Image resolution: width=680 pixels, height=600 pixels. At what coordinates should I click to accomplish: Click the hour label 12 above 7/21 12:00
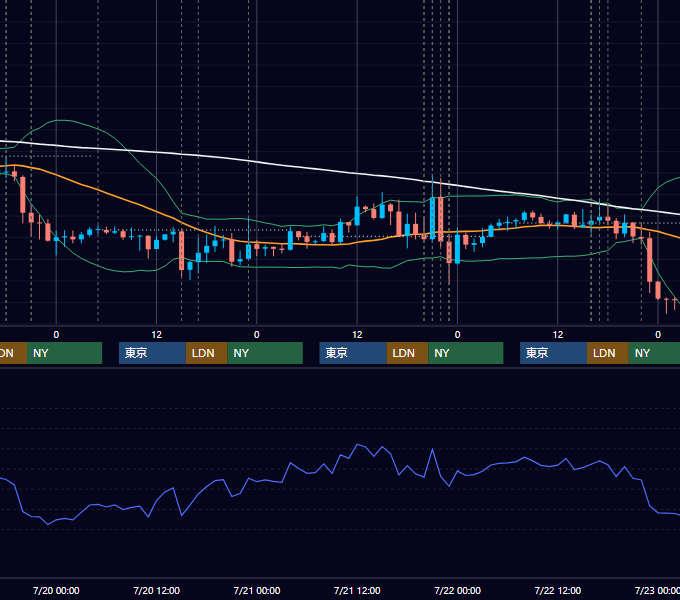click(357, 335)
